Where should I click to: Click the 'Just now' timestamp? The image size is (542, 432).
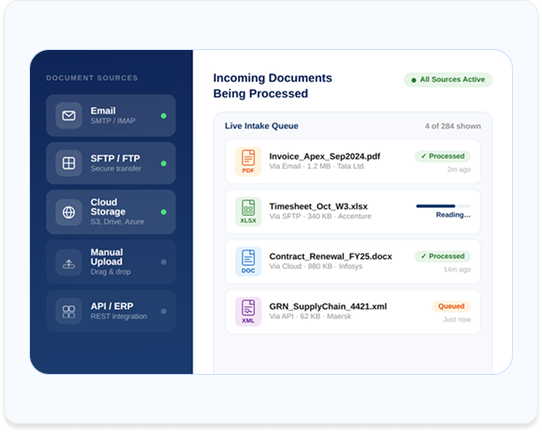[457, 320]
